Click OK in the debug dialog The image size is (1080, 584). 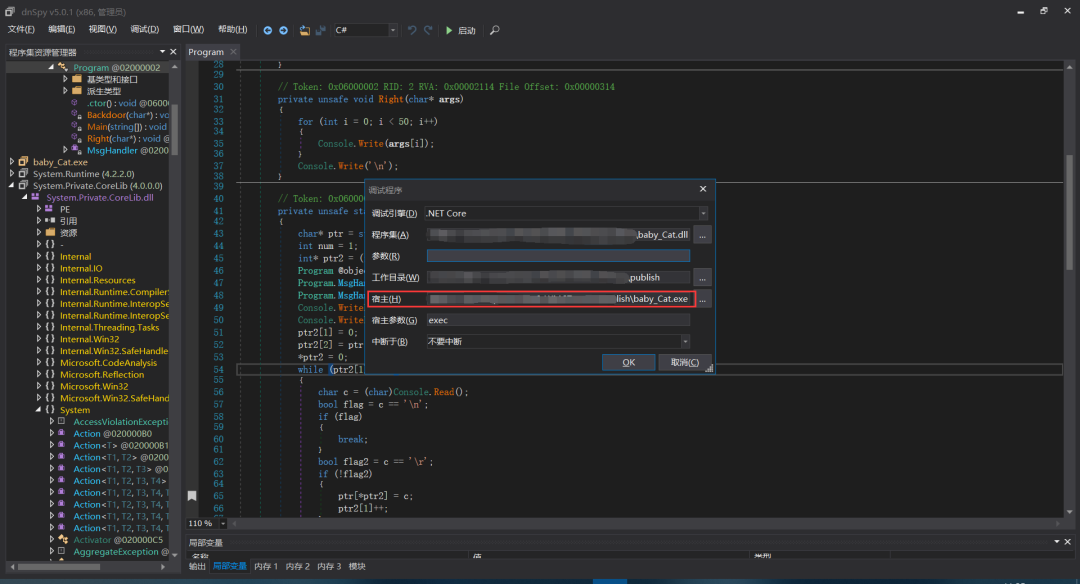tap(628, 362)
